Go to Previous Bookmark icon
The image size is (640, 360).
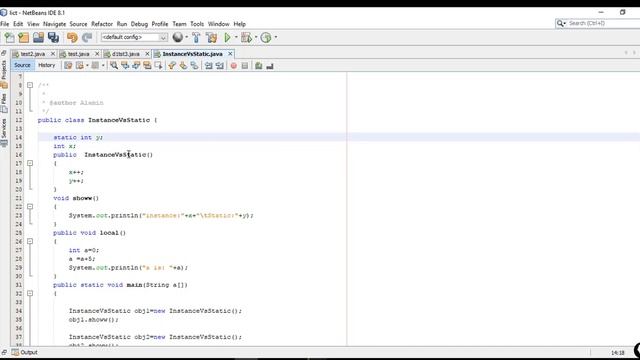pyautogui.click(x=172, y=65)
